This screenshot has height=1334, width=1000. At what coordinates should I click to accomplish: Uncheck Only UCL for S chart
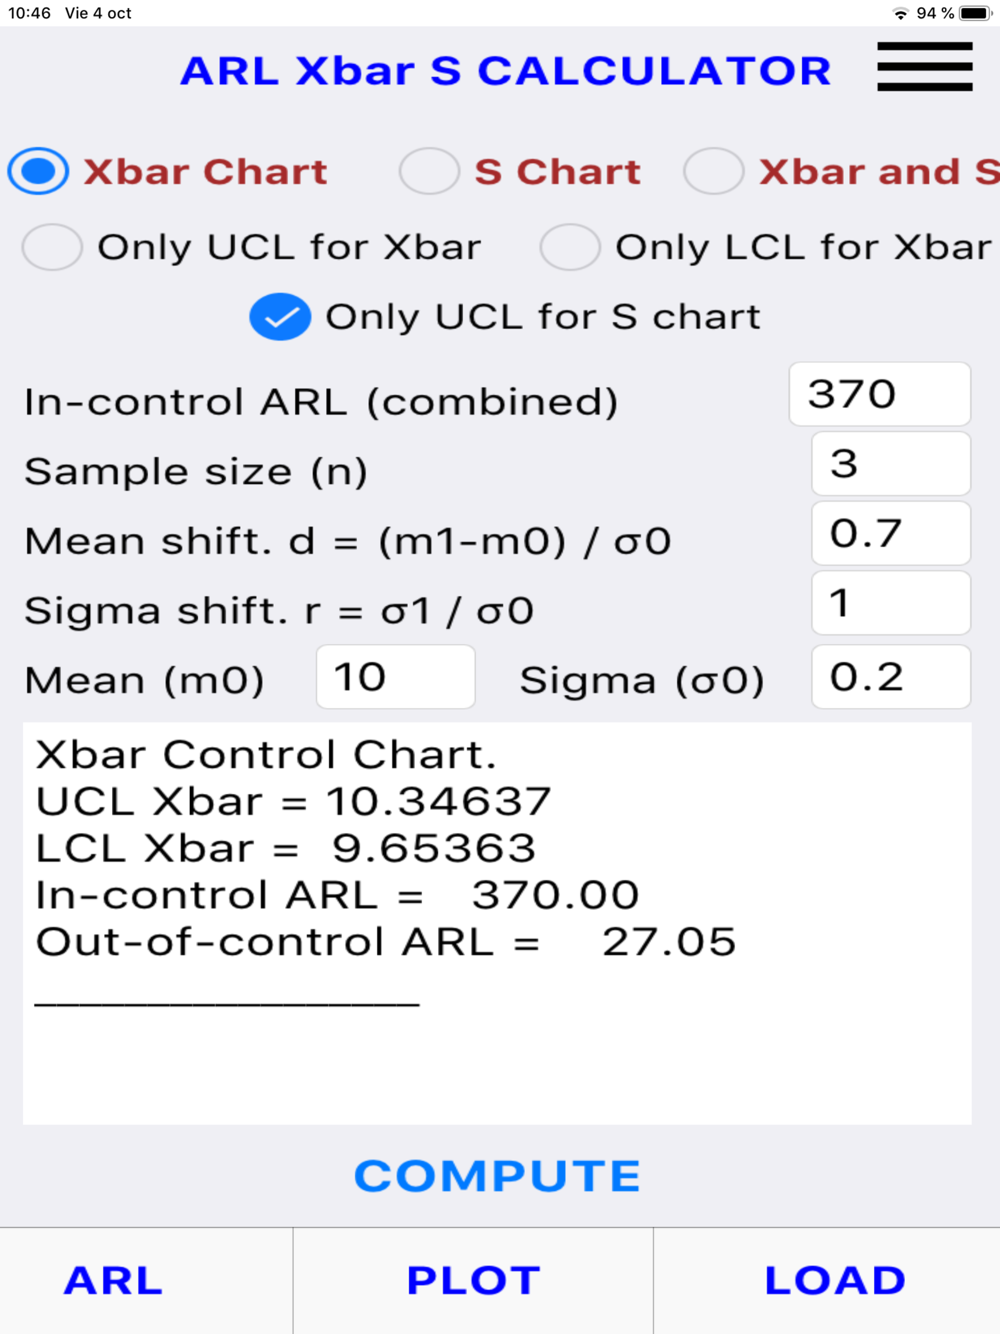pyautogui.click(x=280, y=317)
